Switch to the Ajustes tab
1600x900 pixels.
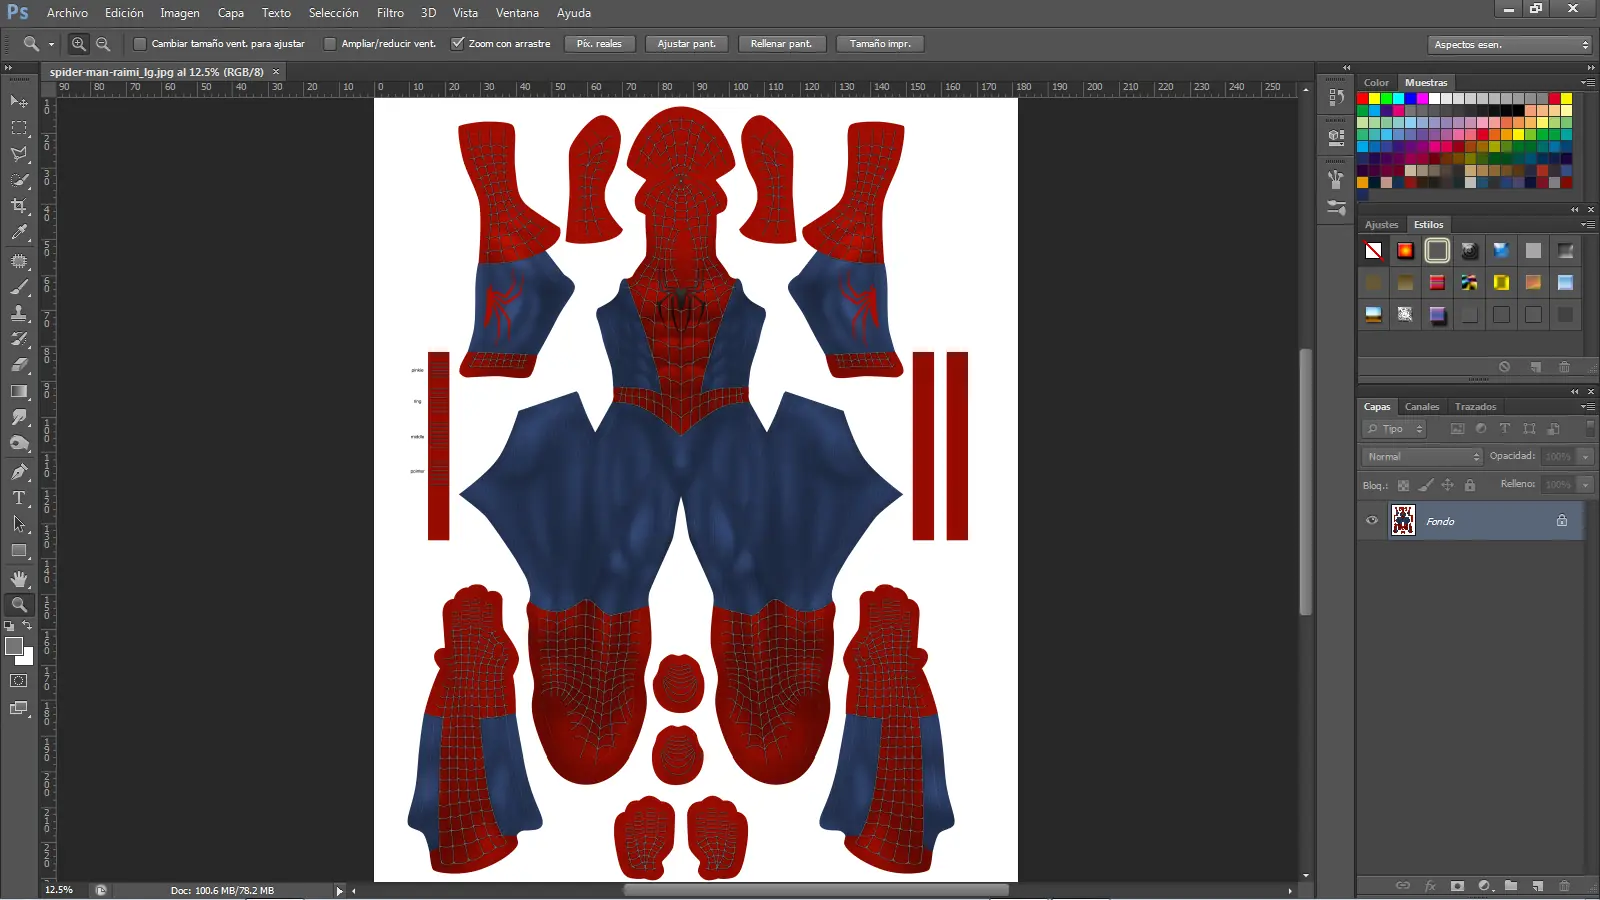[1382, 225]
